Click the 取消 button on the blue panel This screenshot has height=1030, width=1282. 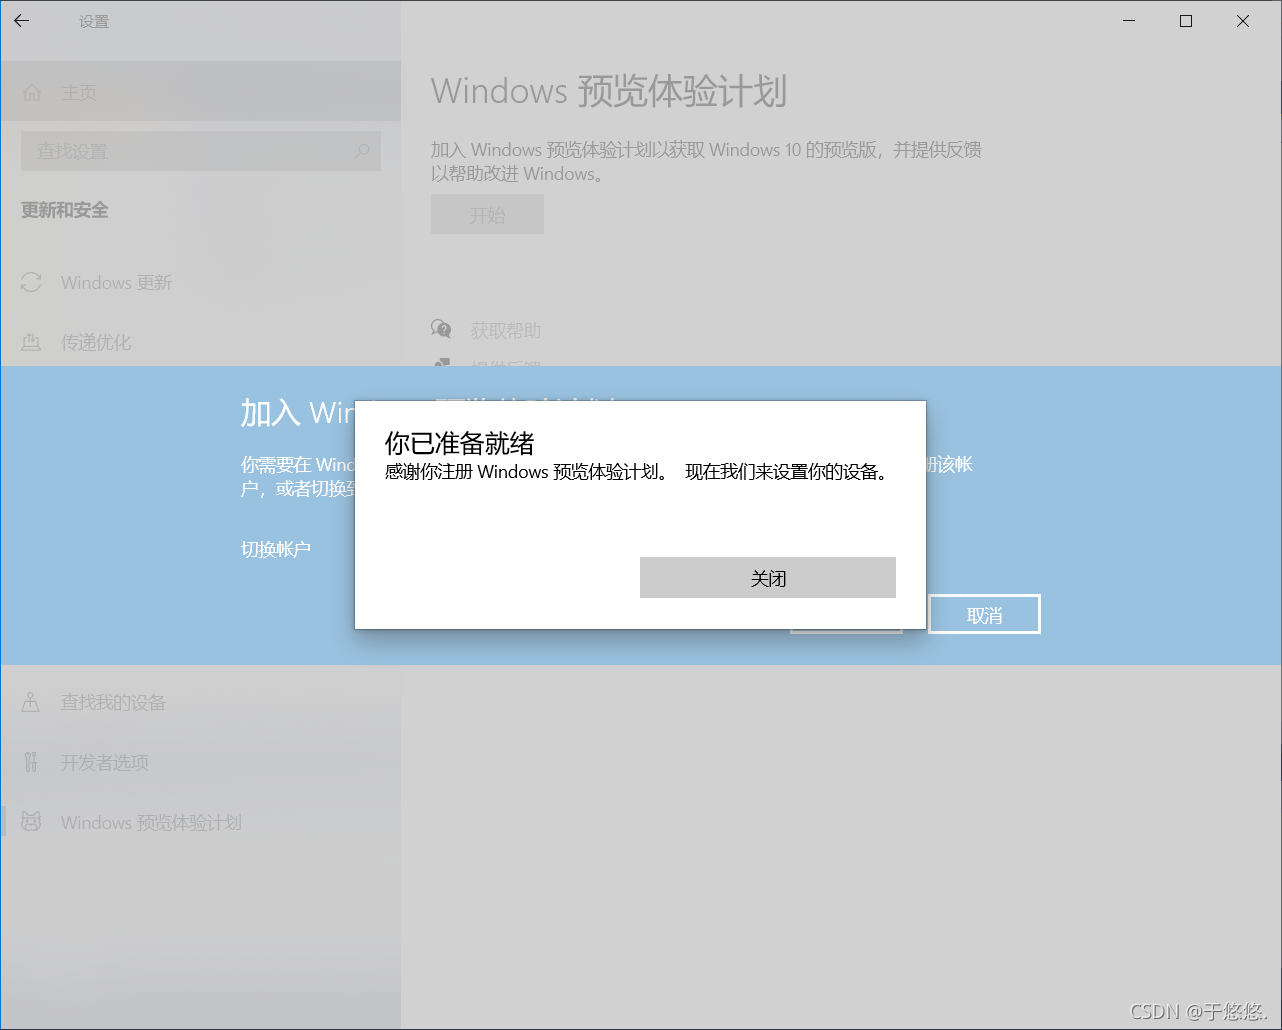point(984,615)
